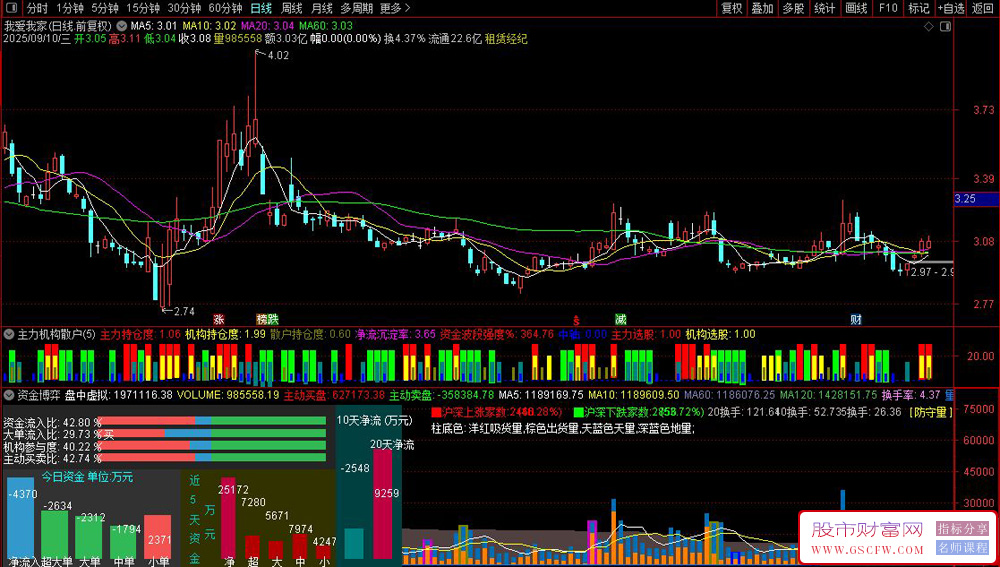Click the 主力持仓度: 1.06 label
Image resolution: width=1000 pixels, height=567 pixels.
(x=140, y=334)
